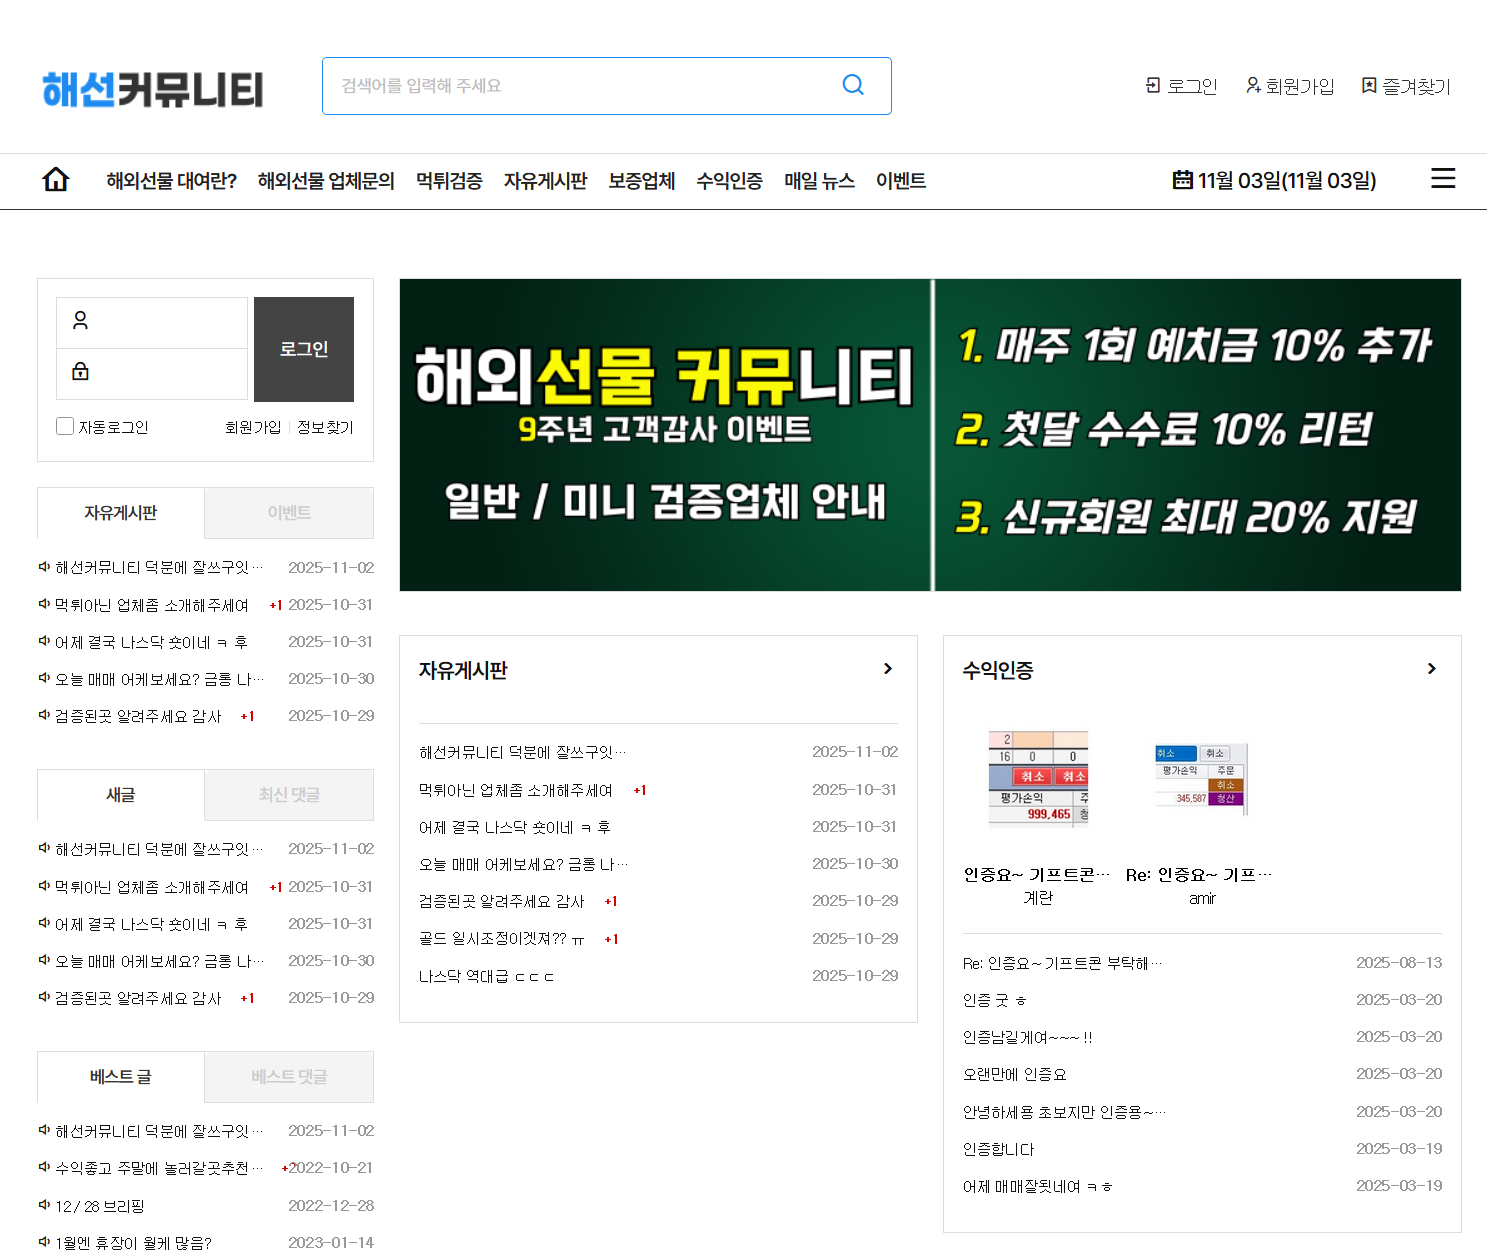
Task: Expand the 자유게시판 panel arrow
Action: point(888,669)
